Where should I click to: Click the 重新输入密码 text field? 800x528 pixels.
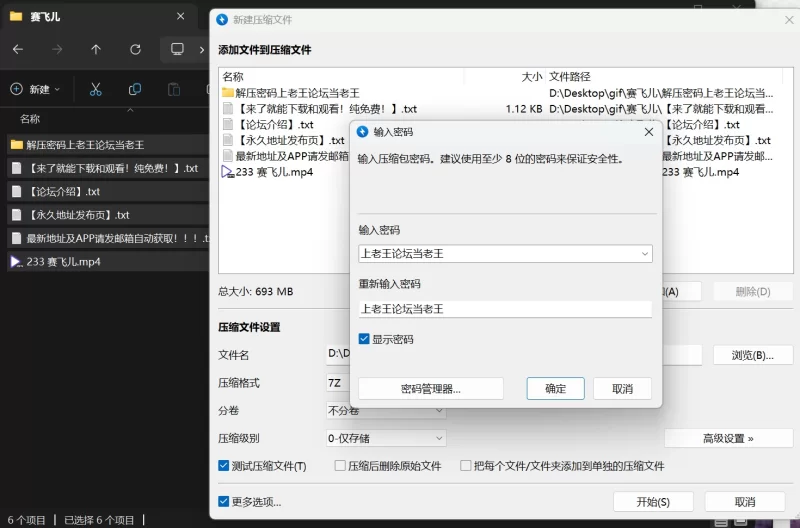click(505, 309)
